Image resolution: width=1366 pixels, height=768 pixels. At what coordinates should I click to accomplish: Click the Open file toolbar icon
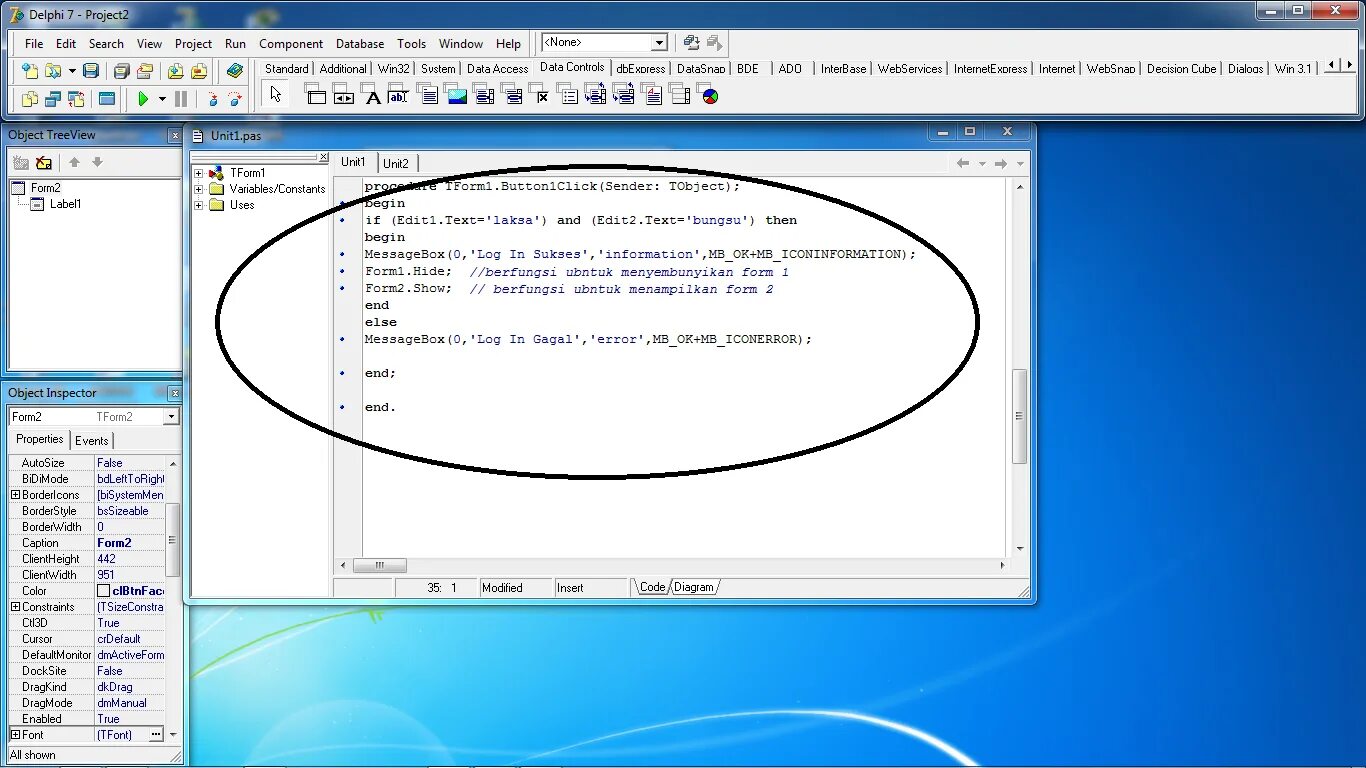point(53,71)
